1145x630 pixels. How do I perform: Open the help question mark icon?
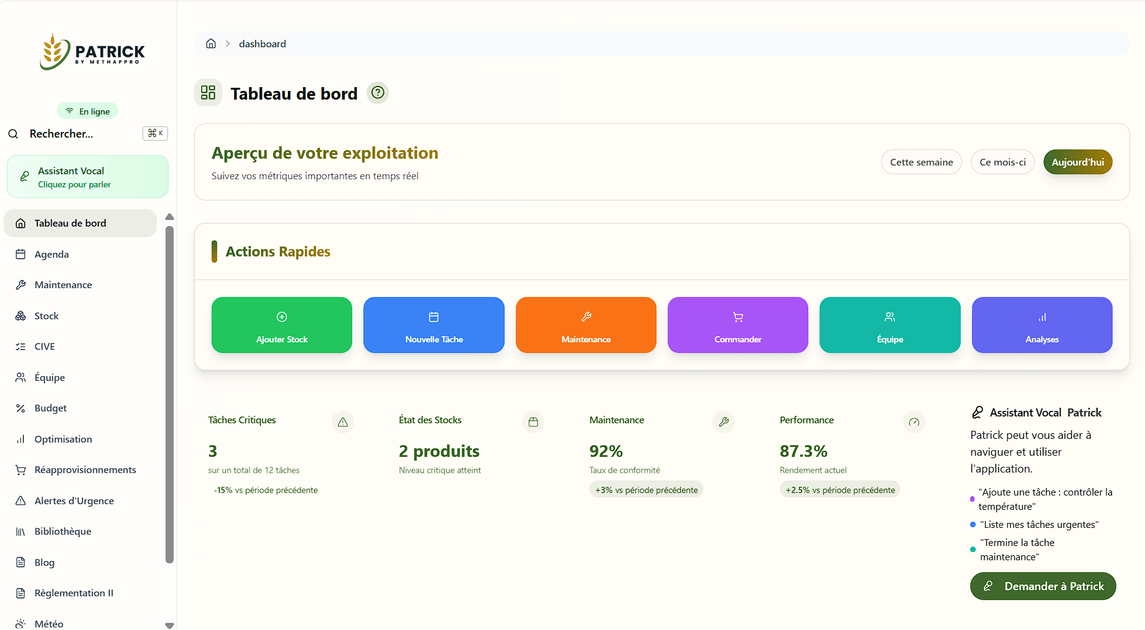click(378, 93)
